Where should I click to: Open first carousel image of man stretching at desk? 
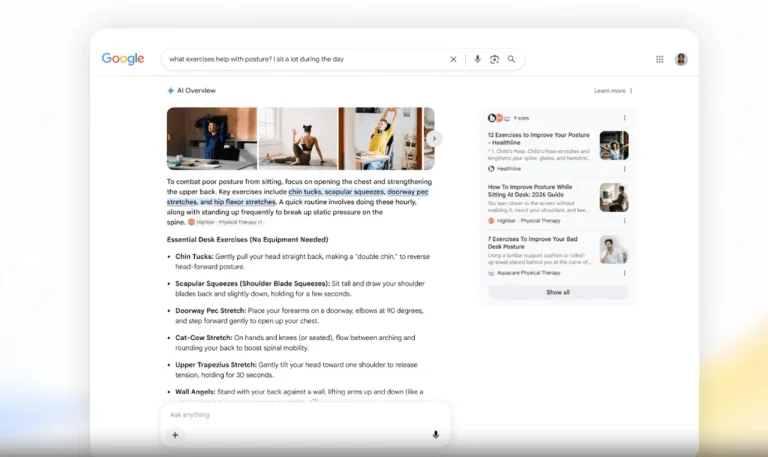[x=212, y=139]
